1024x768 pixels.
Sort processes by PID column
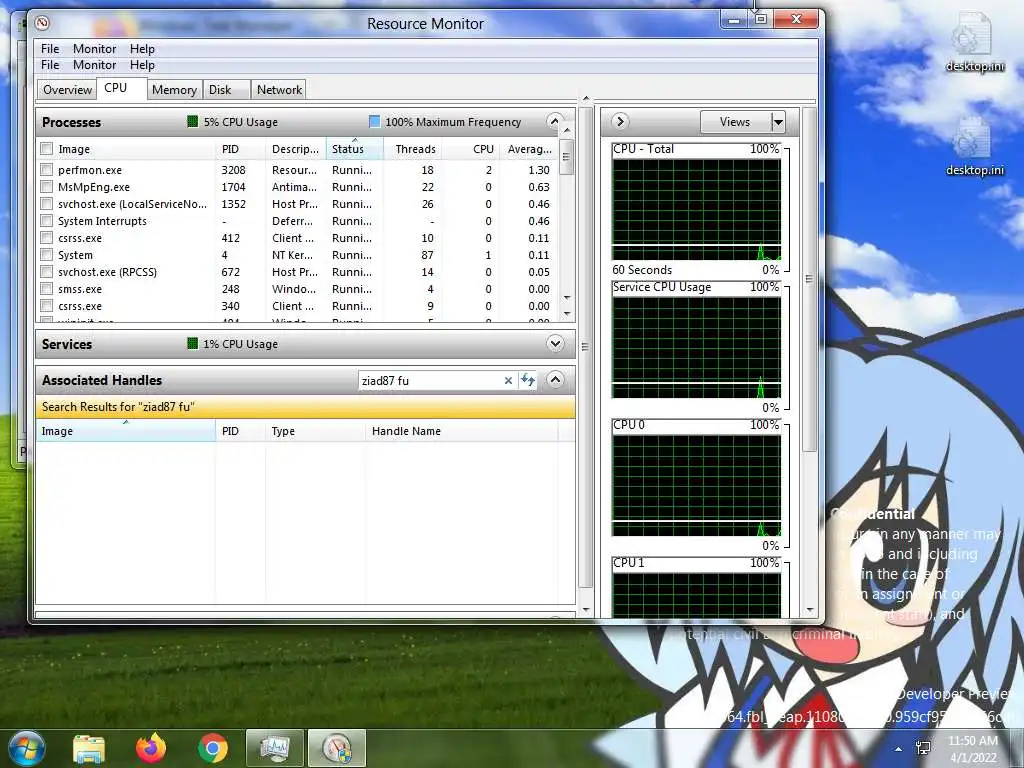click(x=241, y=149)
